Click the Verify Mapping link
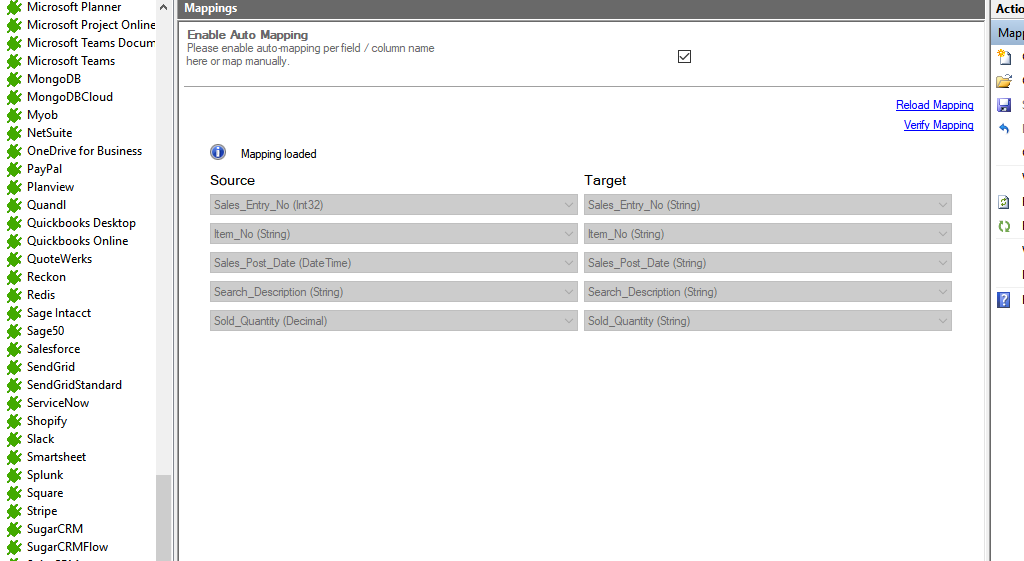This screenshot has height=561, width=1024. pos(938,125)
